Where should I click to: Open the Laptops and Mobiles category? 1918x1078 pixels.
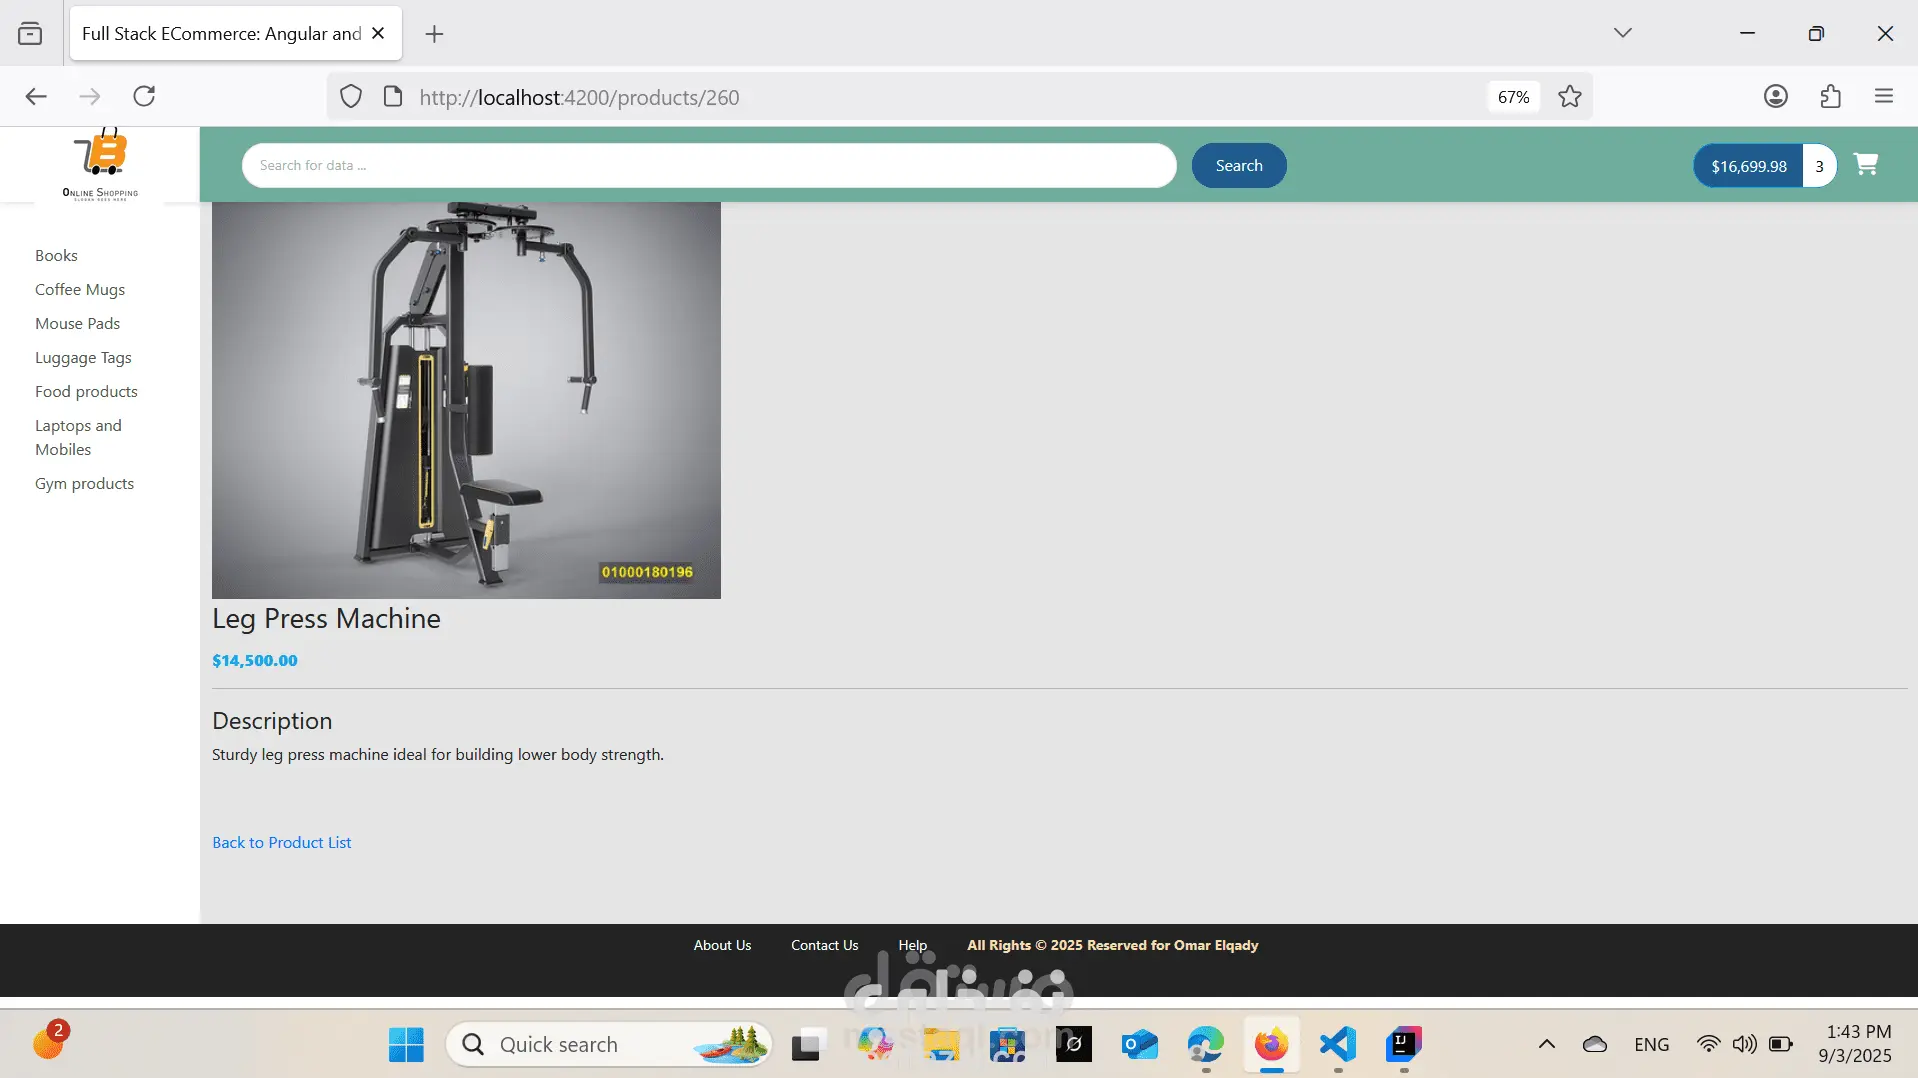click(x=78, y=438)
